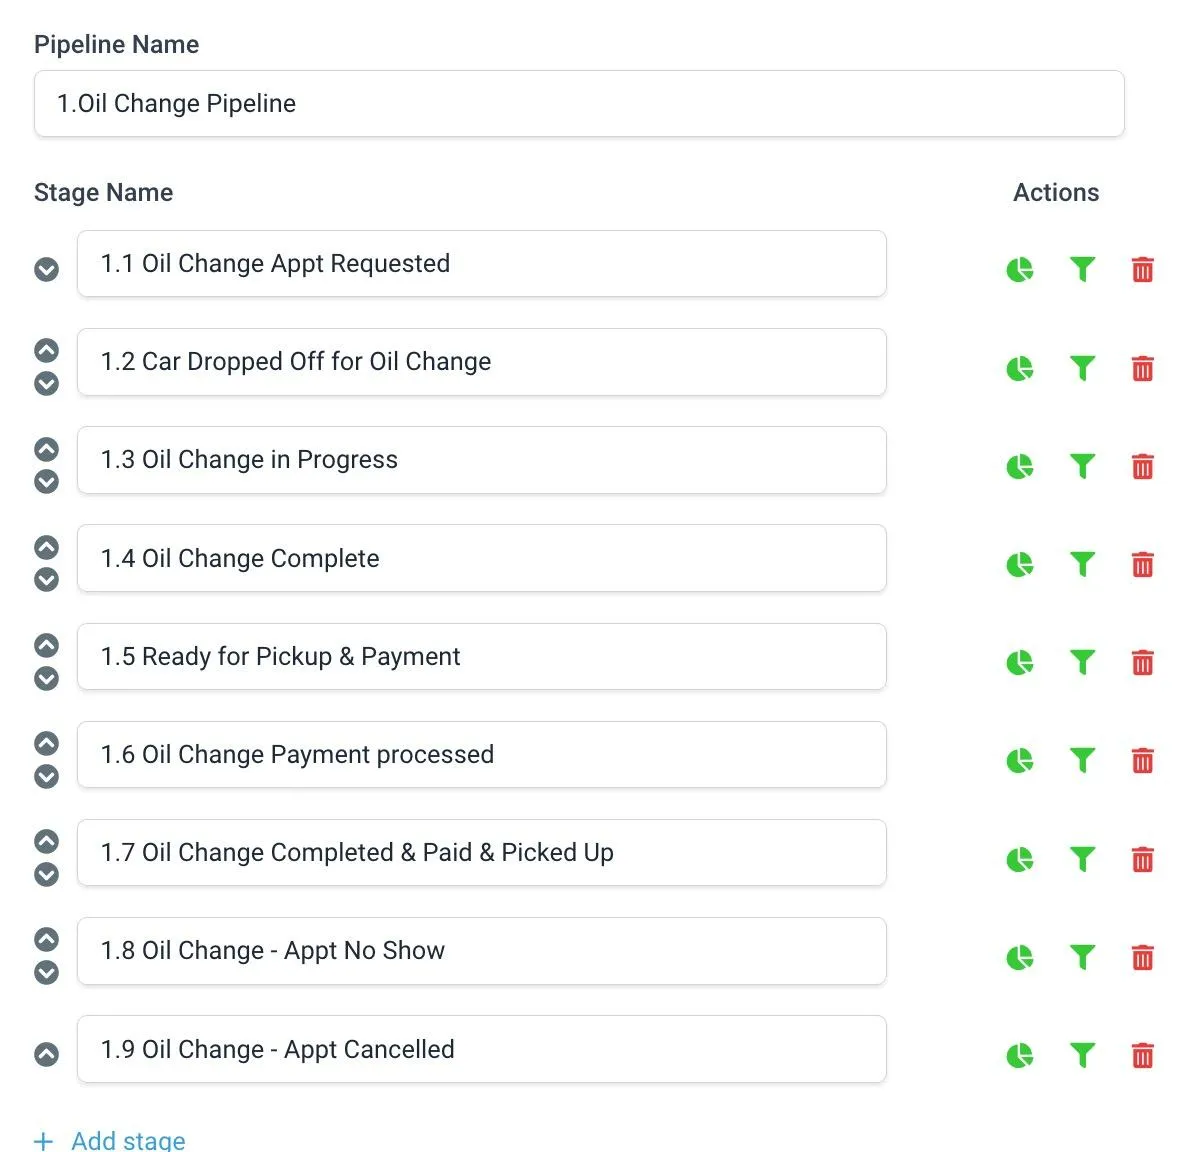Click funnel icon for 1.4 Oil Change Complete stage
Image resolution: width=1192 pixels, height=1152 pixels.
1081,565
